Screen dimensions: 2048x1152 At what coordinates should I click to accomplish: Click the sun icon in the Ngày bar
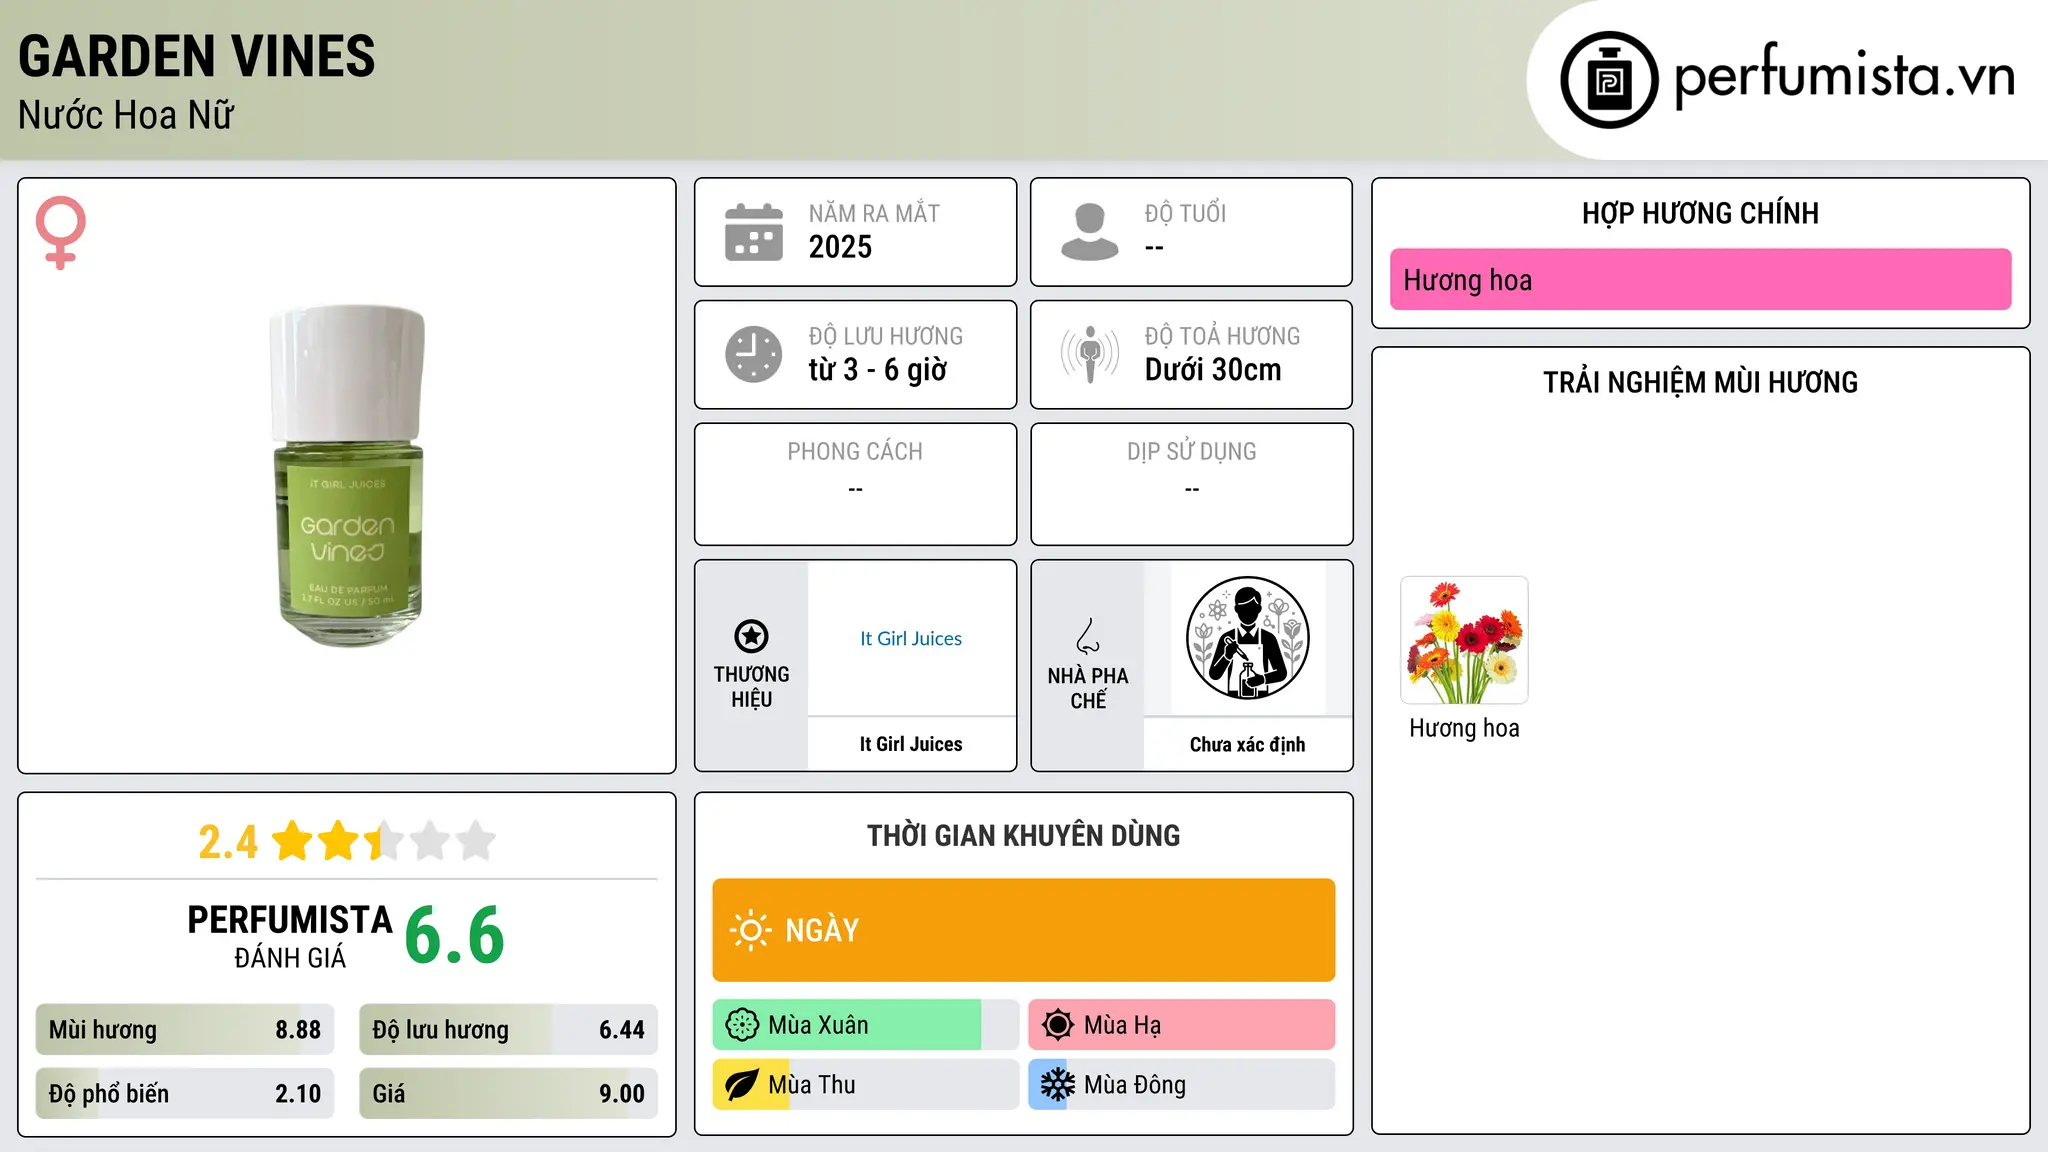[750, 930]
